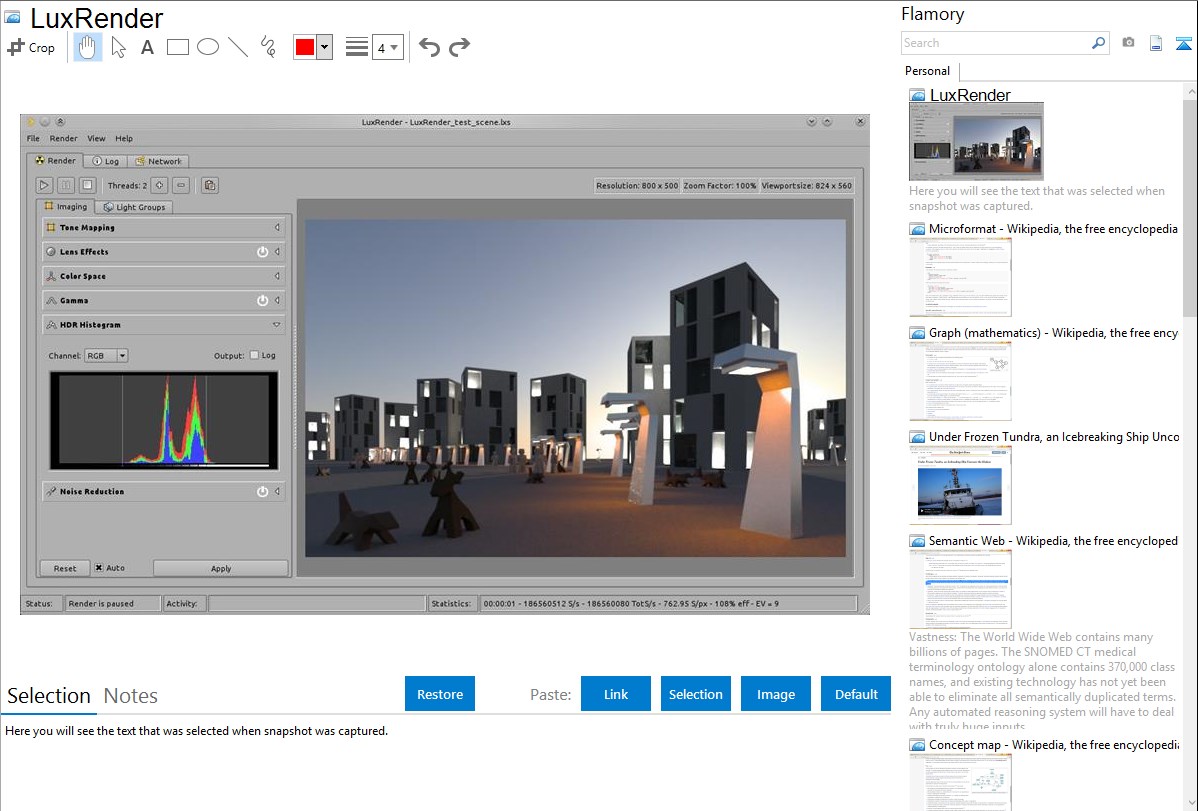Click the Default paste button
Image resolution: width=1198 pixels, height=811 pixels.
[x=856, y=694]
